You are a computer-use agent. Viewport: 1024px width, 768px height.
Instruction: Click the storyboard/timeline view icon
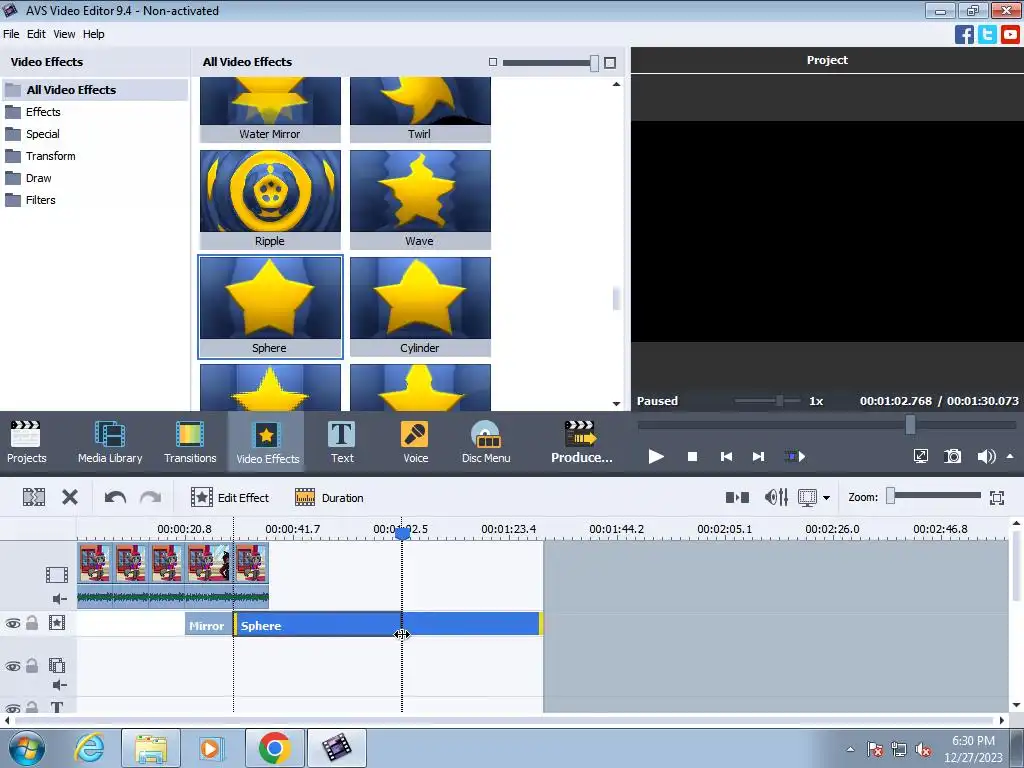[737, 498]
